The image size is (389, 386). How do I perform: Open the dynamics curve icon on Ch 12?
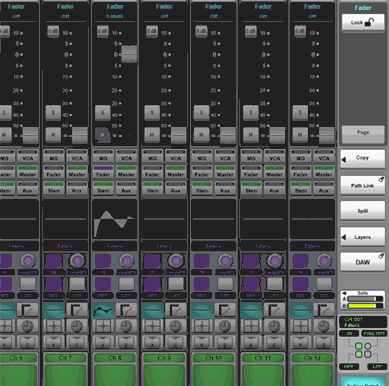[324, 310]
